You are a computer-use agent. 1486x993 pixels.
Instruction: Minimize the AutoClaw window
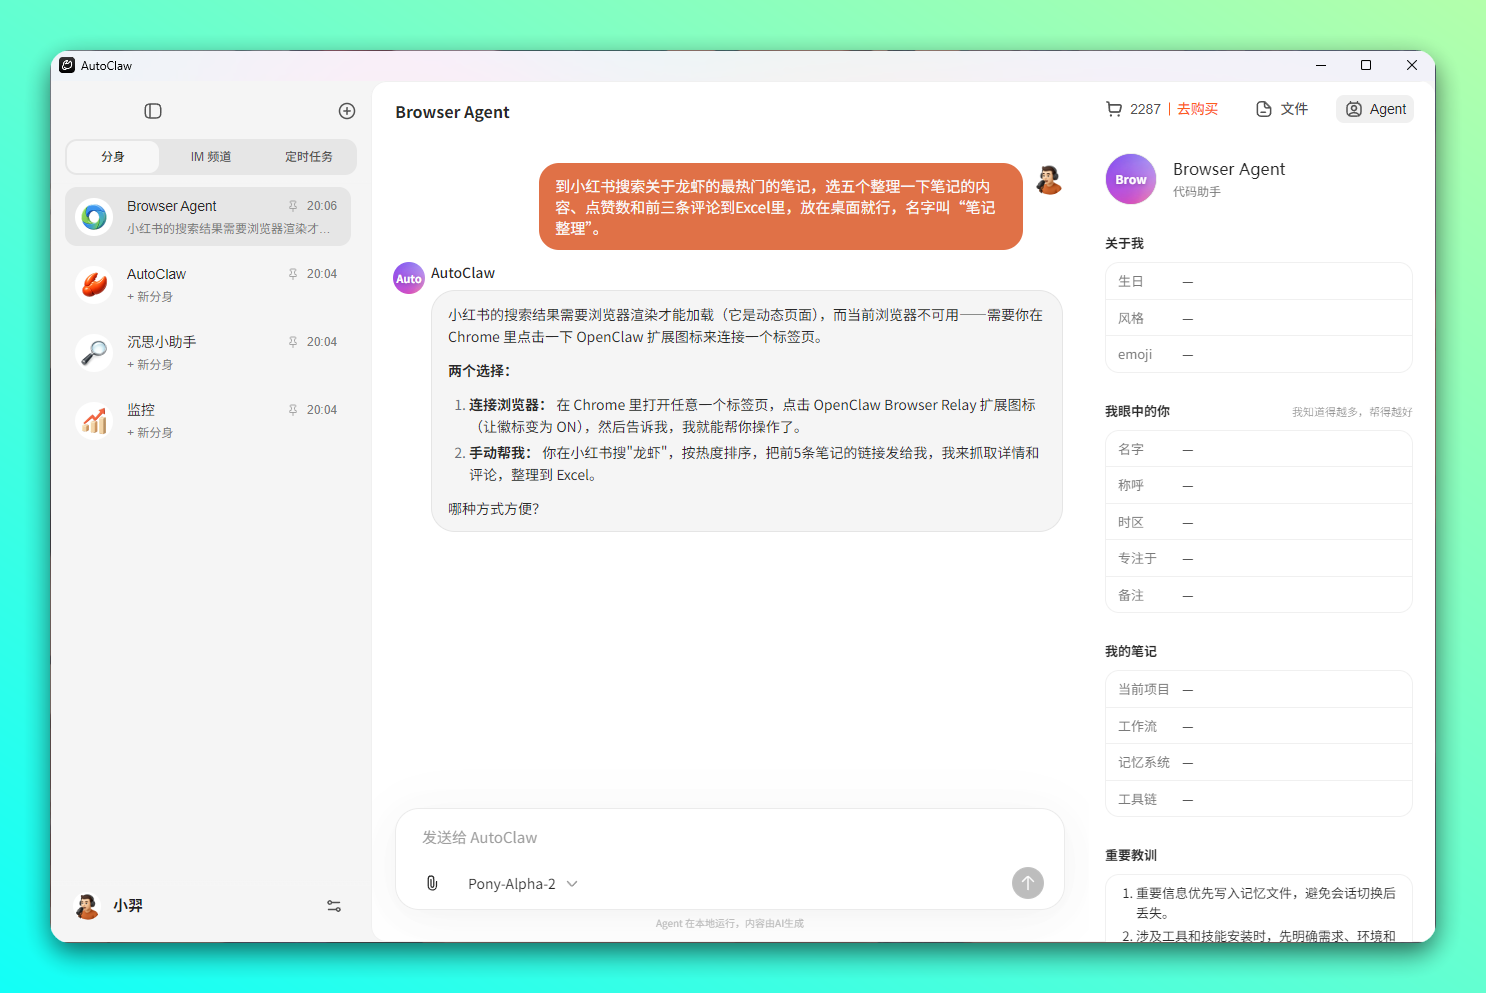point(1321,66)
